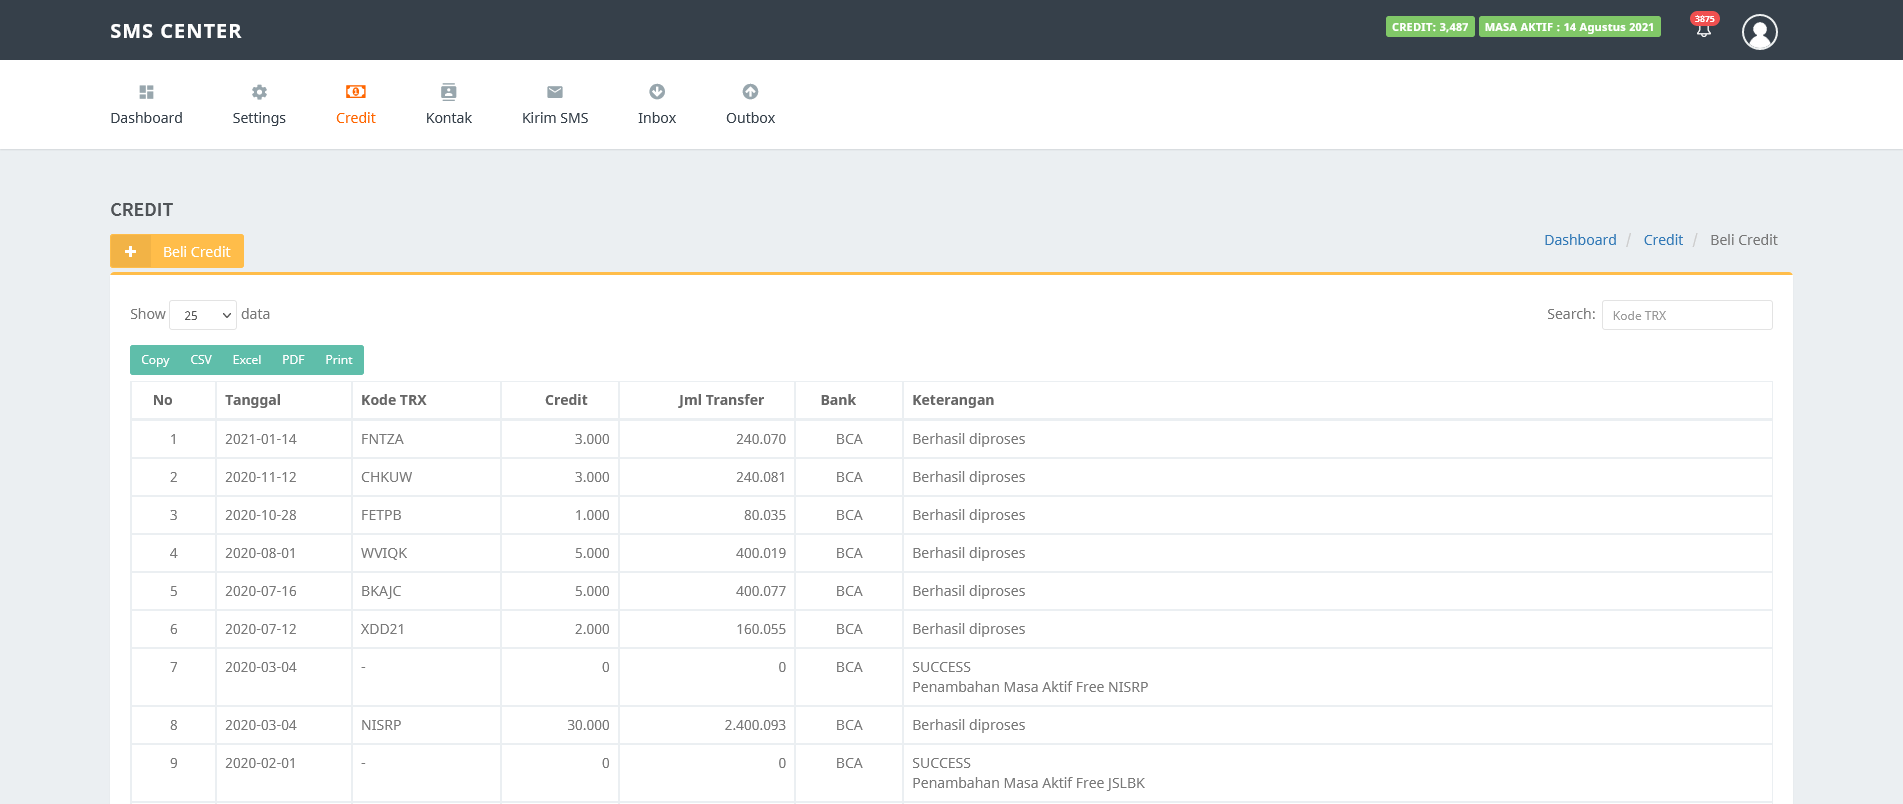
Task: Select transaction code XDD21 cell
Action: coord(426,629)
